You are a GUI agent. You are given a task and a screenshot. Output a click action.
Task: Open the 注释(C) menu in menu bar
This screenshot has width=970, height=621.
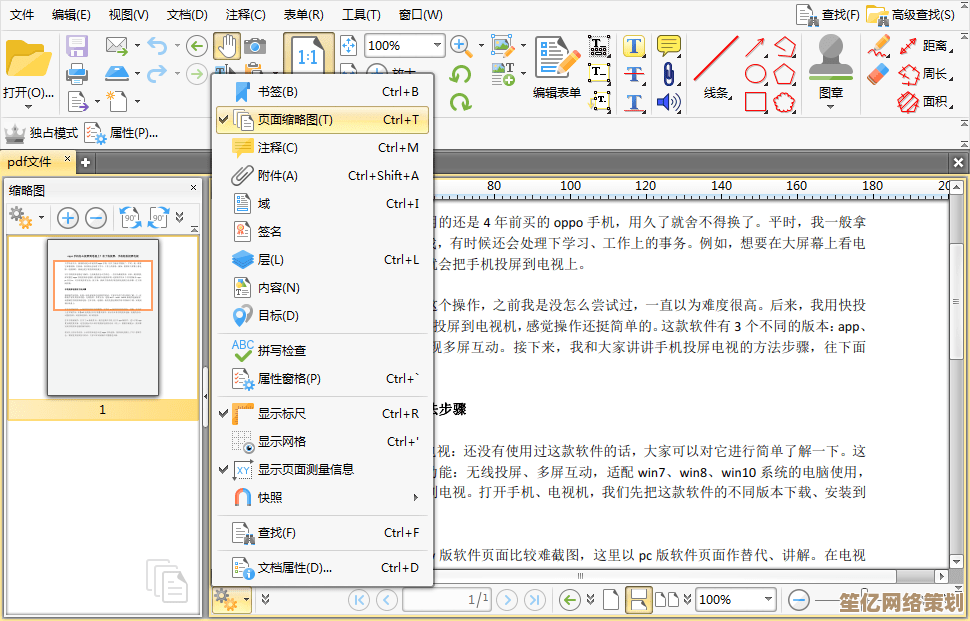click(246, 15)
